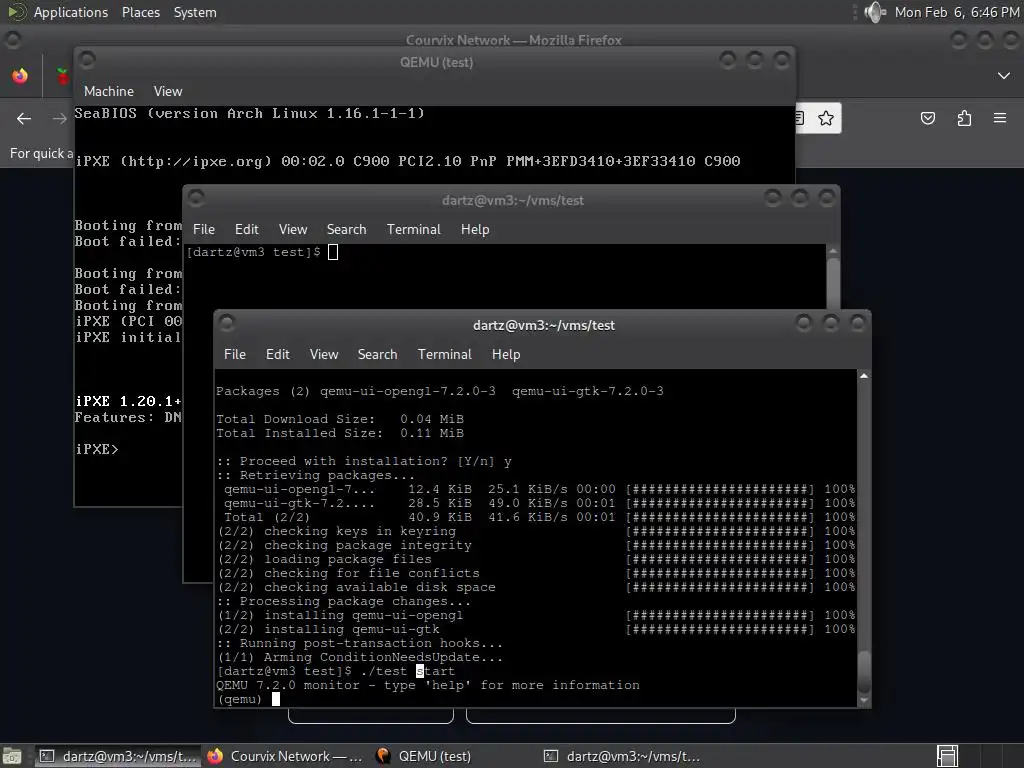Open the Applications menu in top panel
The height and width of the screenshot is (768, 1024).
pos(71,12)
